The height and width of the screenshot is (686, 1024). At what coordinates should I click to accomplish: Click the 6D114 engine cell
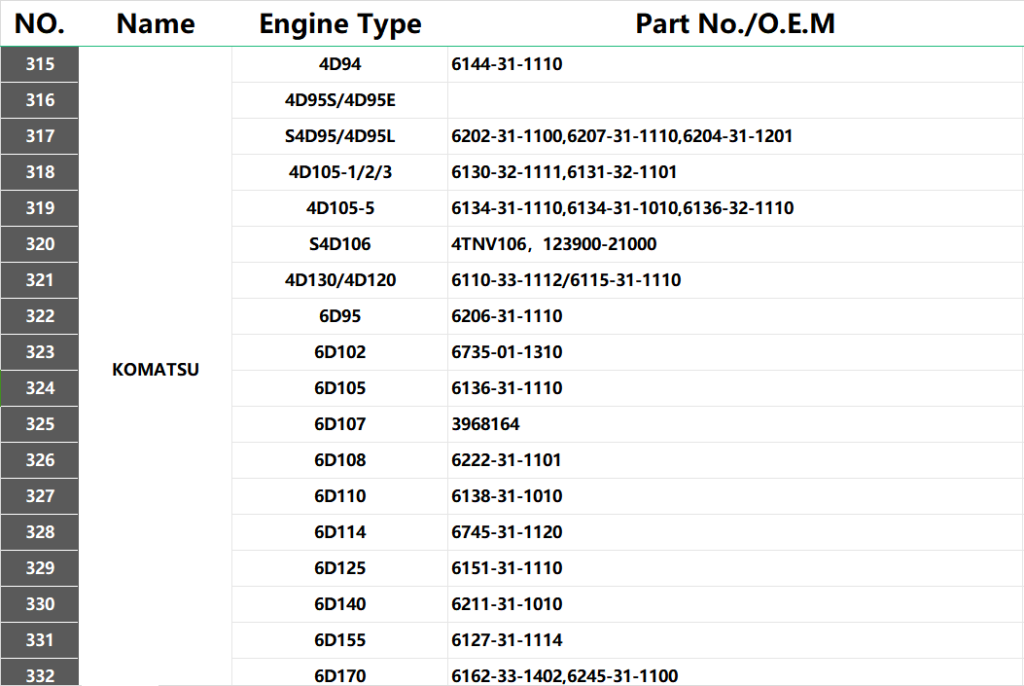(x=340, y=532)
